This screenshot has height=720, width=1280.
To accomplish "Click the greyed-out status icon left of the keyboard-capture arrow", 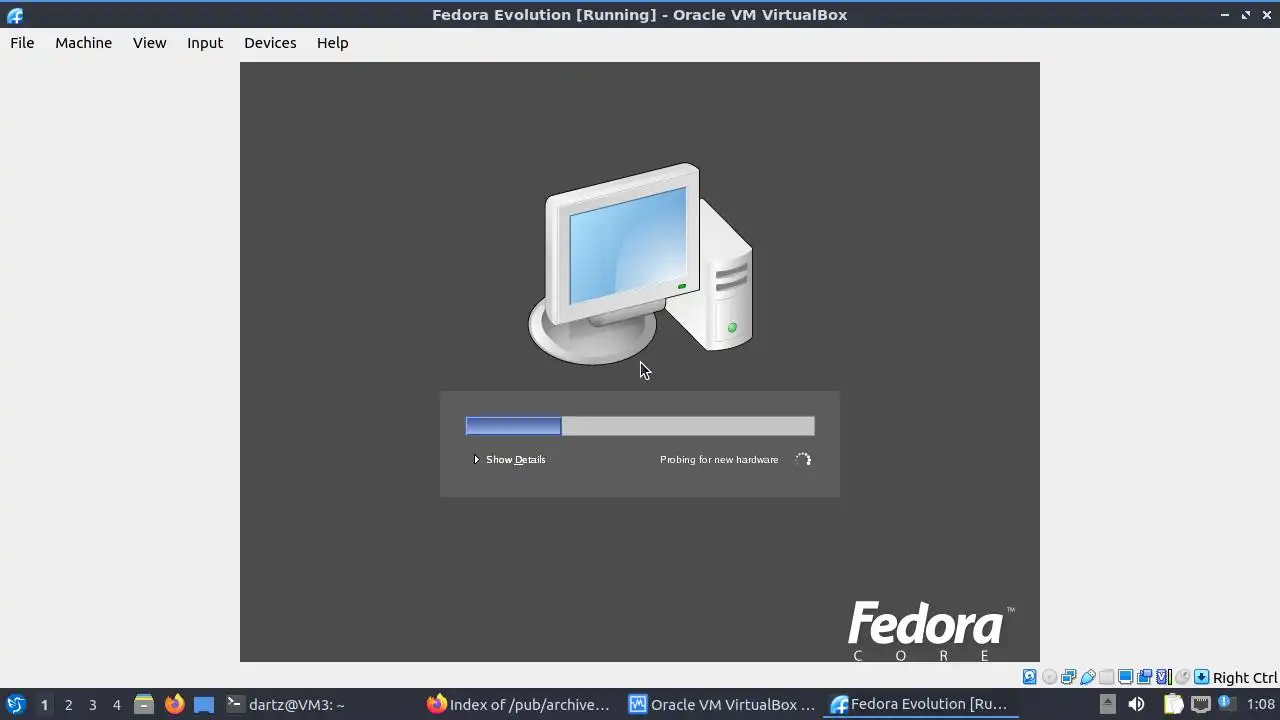I will coord(1182,677).
